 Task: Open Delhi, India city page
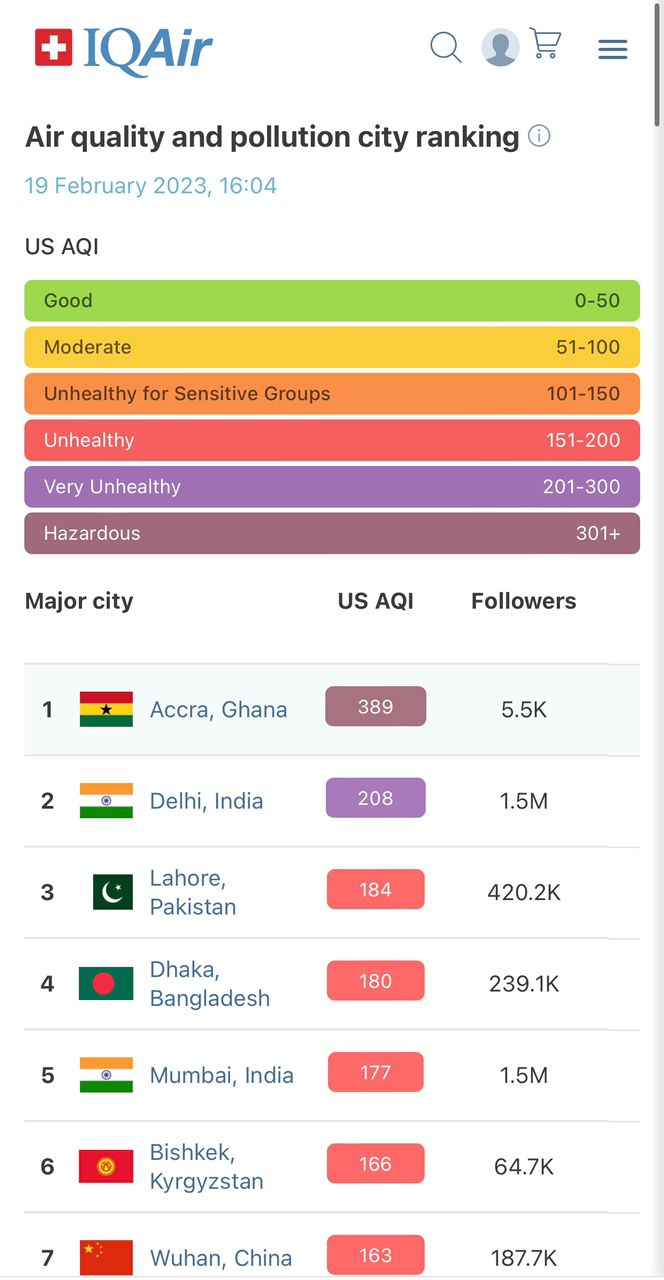click(206, 800)
